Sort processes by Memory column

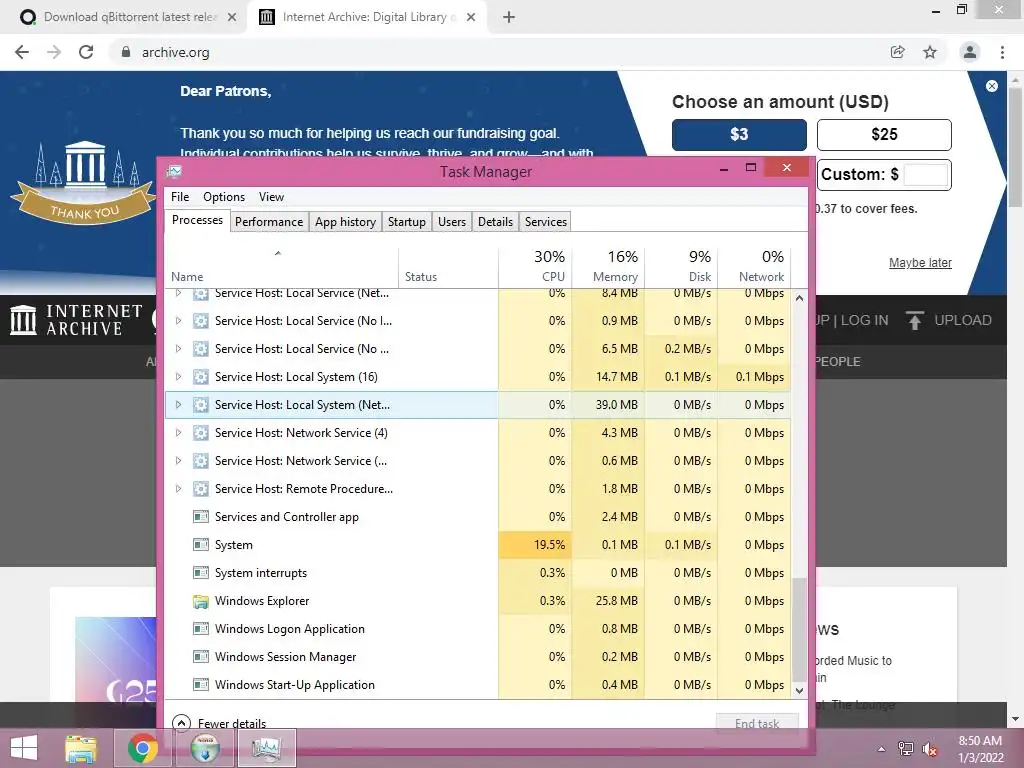(609, 267)
